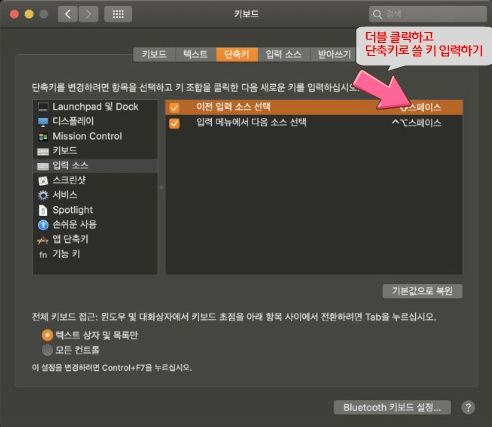Click the 앱 단축키 icon
This screenshot has height=427, width=492.
pyautogui.click(x=43, y=240)
